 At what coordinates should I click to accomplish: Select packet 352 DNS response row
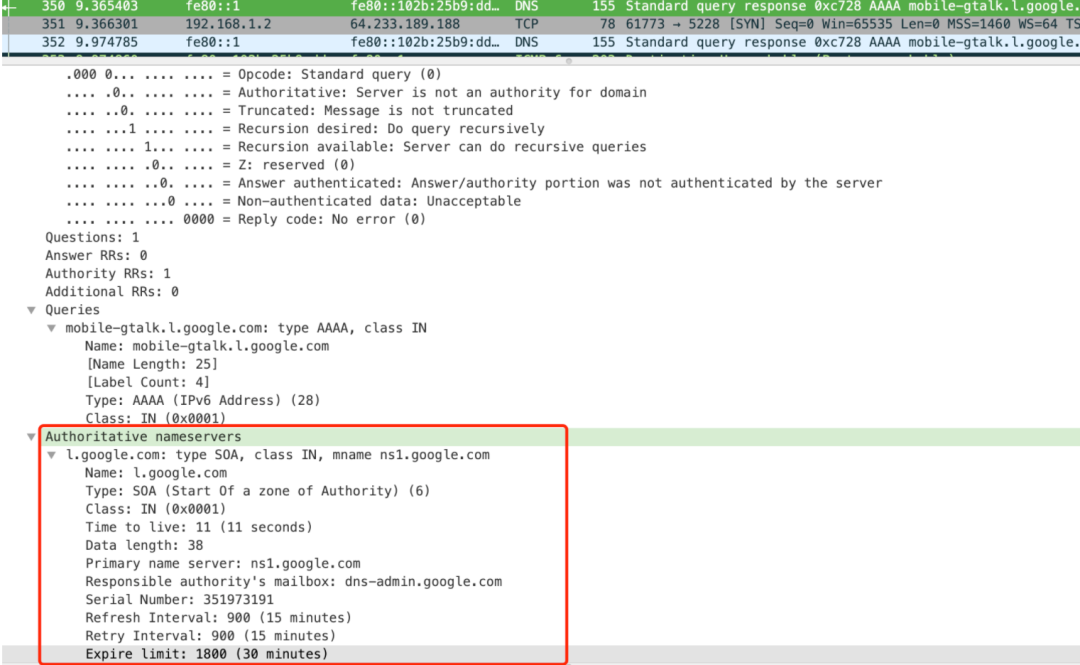click(x=540, y=42)
